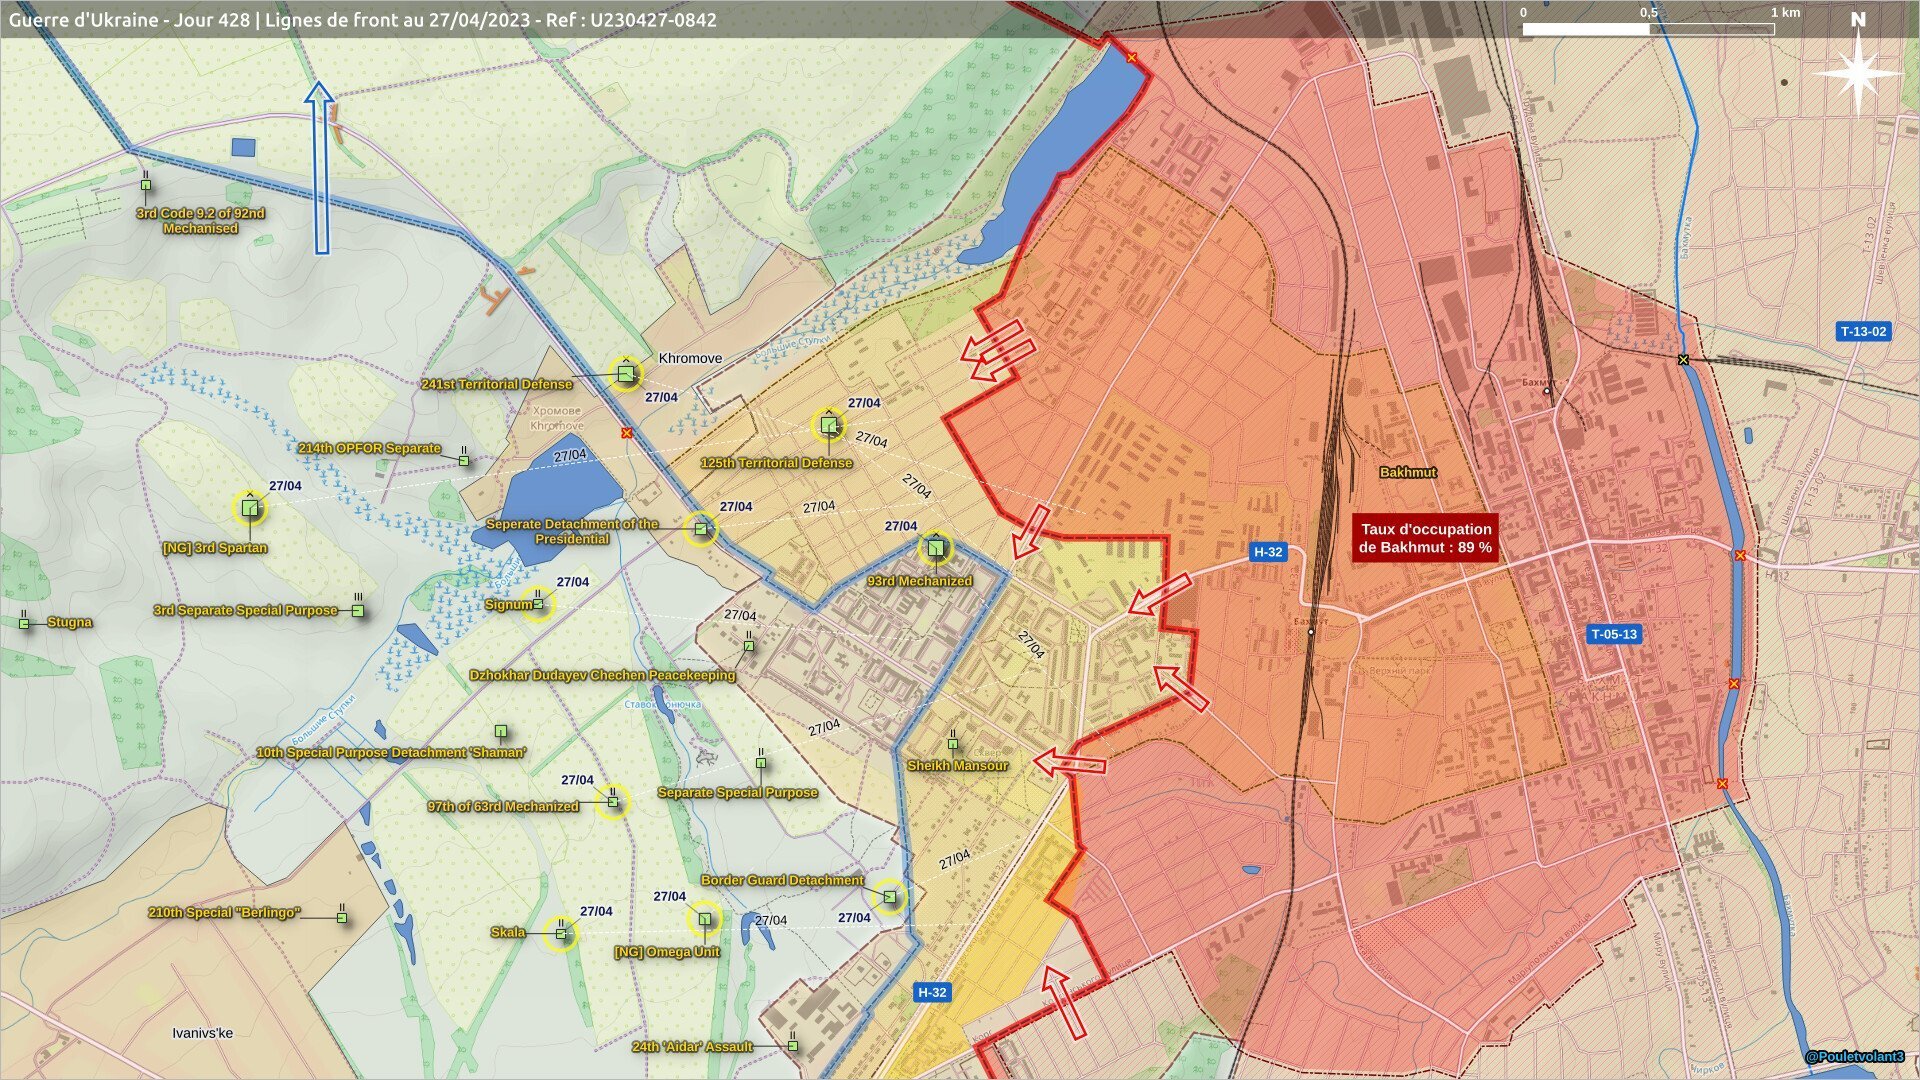Click the [NG] Omega Unit marker icon
1920x1080 pixels.
(705, 919)
